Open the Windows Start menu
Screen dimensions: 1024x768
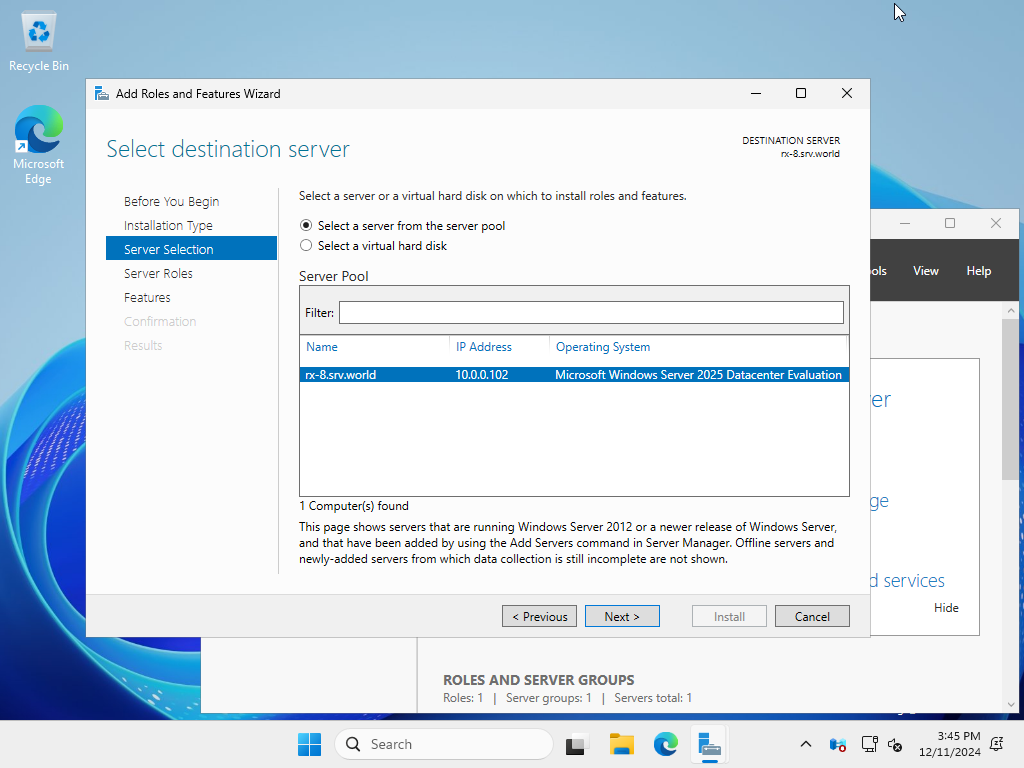coord(309,744)
